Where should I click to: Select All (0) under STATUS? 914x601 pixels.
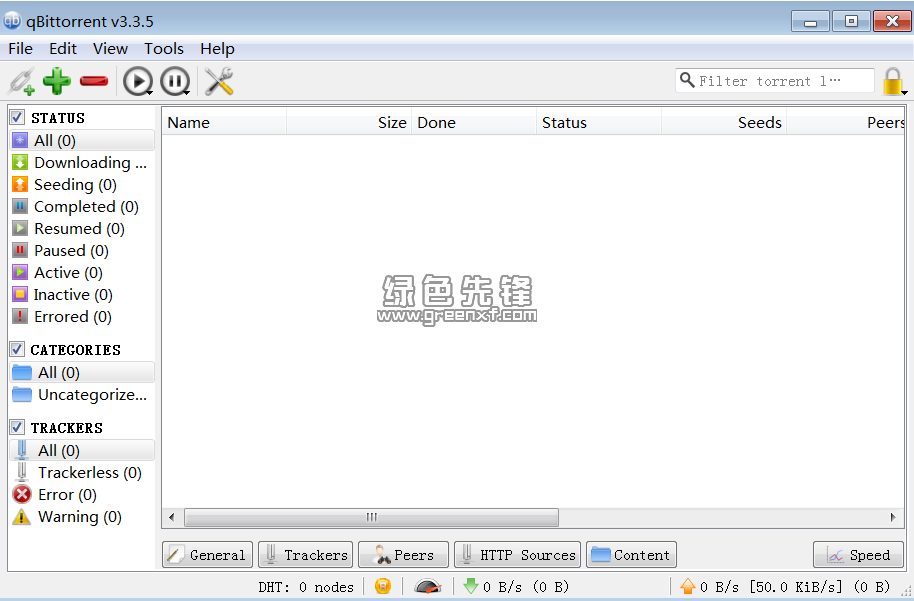pos(82,140)
